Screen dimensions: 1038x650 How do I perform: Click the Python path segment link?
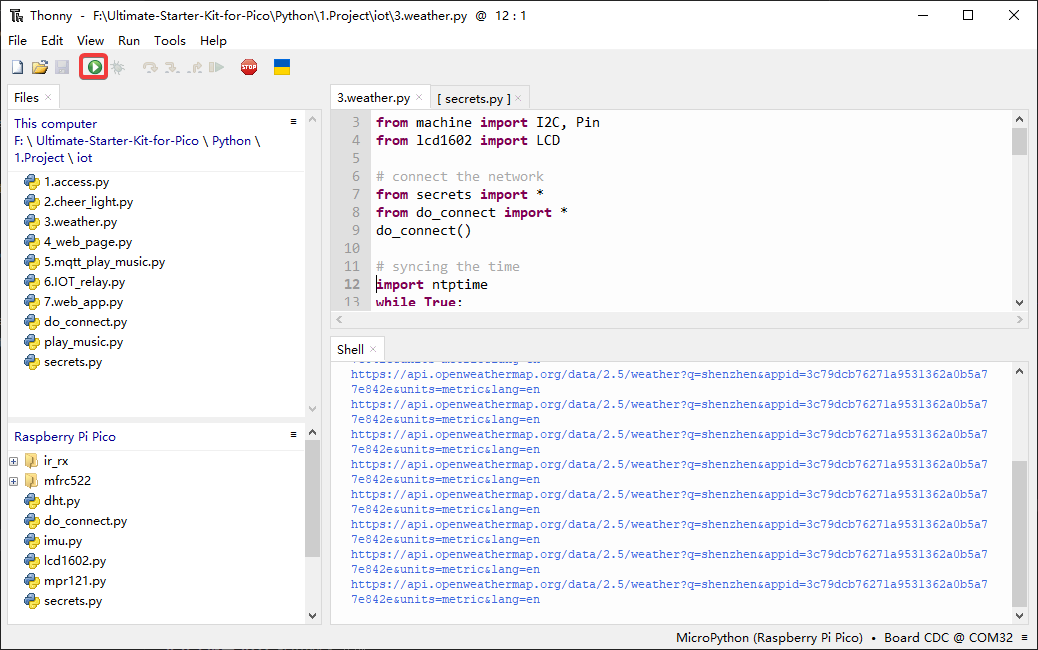231,140
